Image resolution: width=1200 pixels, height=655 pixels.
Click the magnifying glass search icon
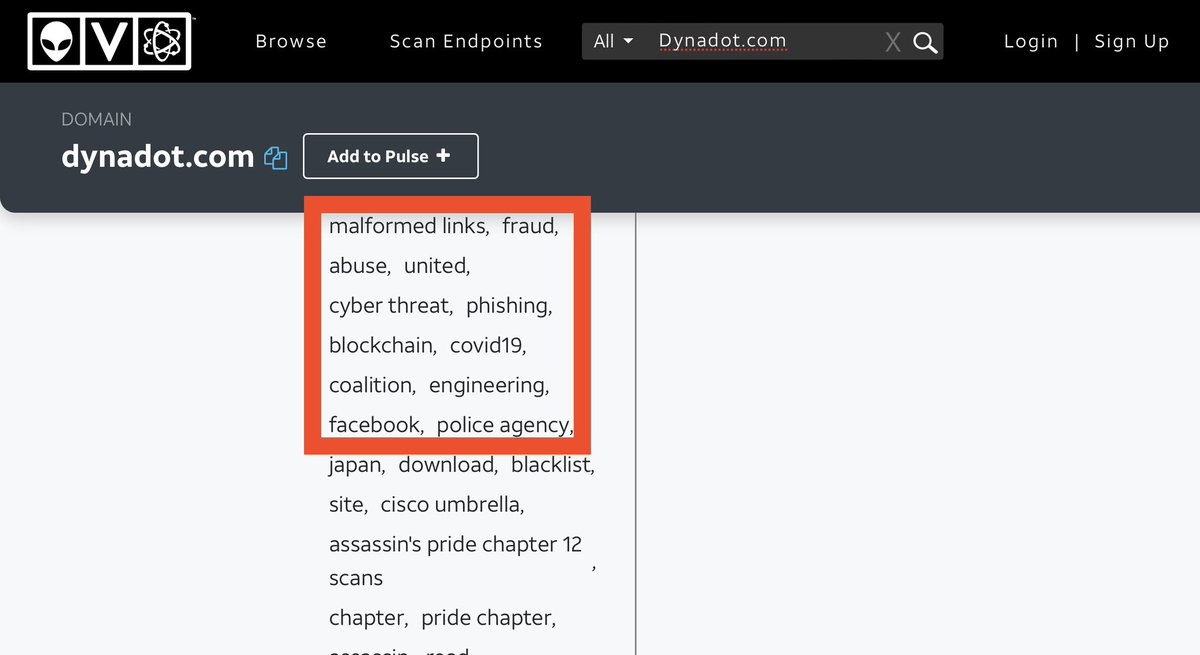[x=926, y=42]
